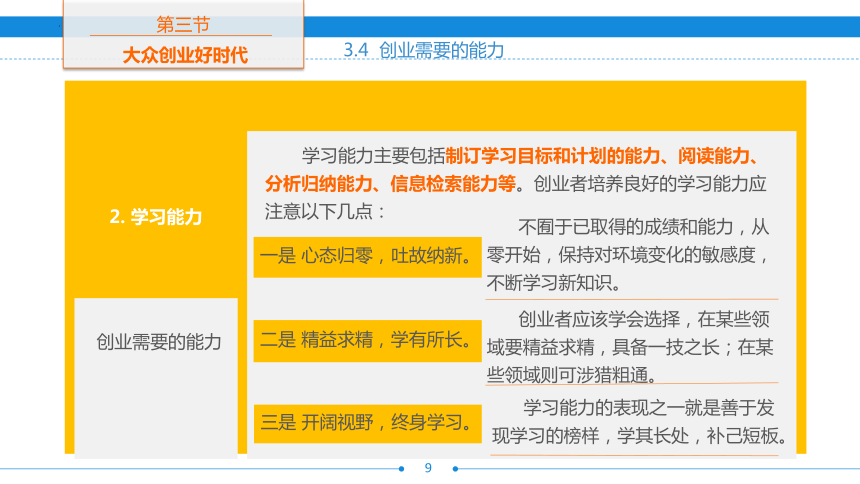Click the '创业需要的能力' gray box label
The width and height of the screenshot is (860, 484).
[x=159, y=342]
